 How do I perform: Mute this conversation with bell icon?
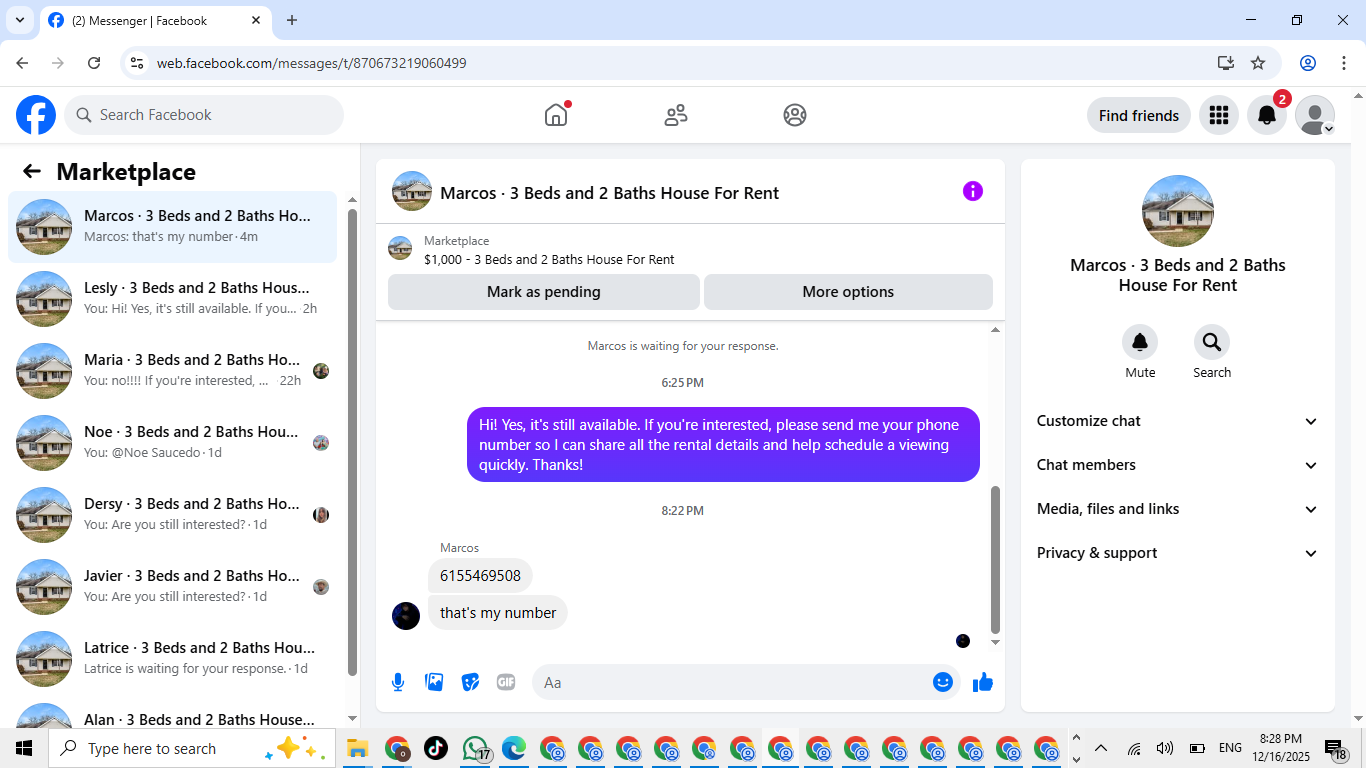click(1140, 343)
